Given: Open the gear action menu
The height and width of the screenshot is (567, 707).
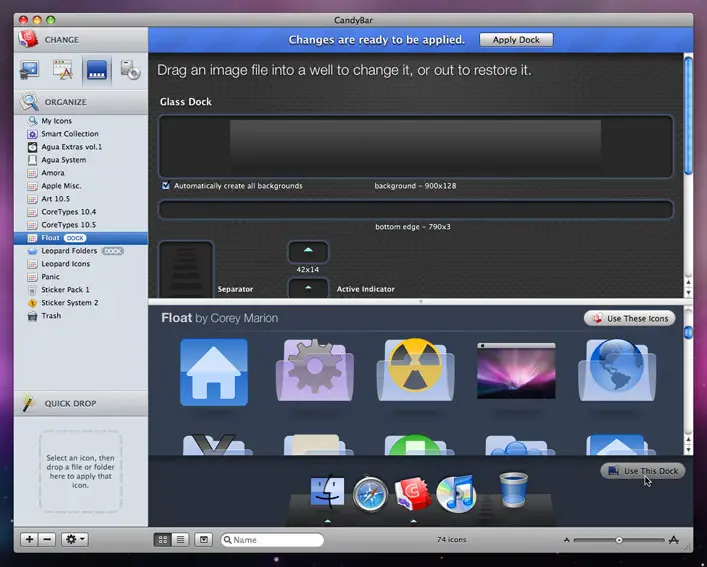Looking at the screenshot, I should click(x=75, y=539).
